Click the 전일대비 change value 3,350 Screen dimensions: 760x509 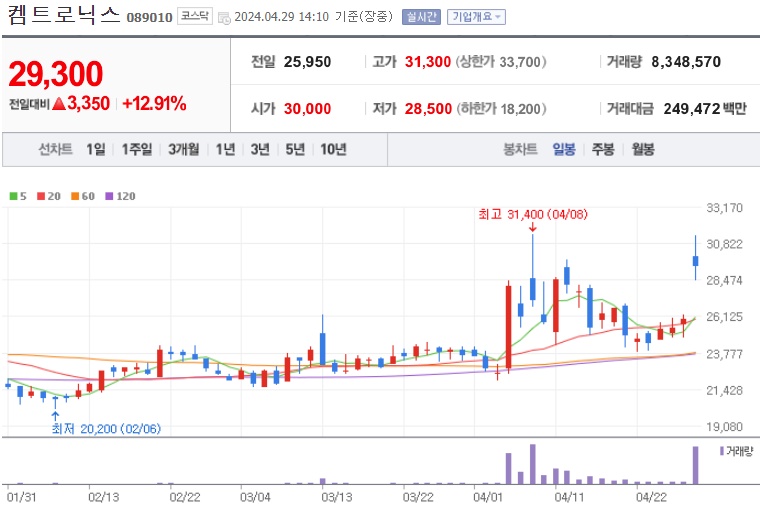[x=88, y=103]
